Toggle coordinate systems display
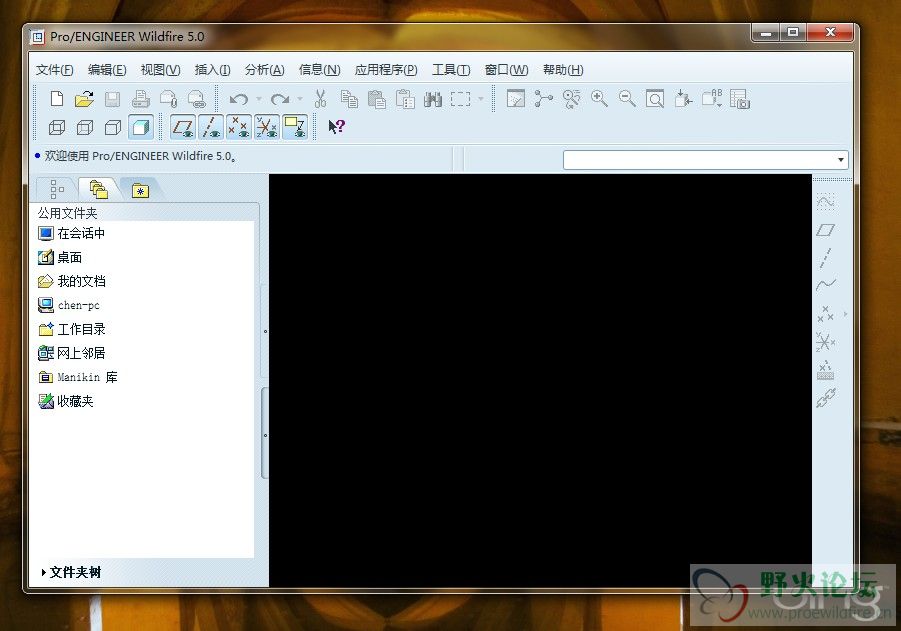 pos(267,127)
